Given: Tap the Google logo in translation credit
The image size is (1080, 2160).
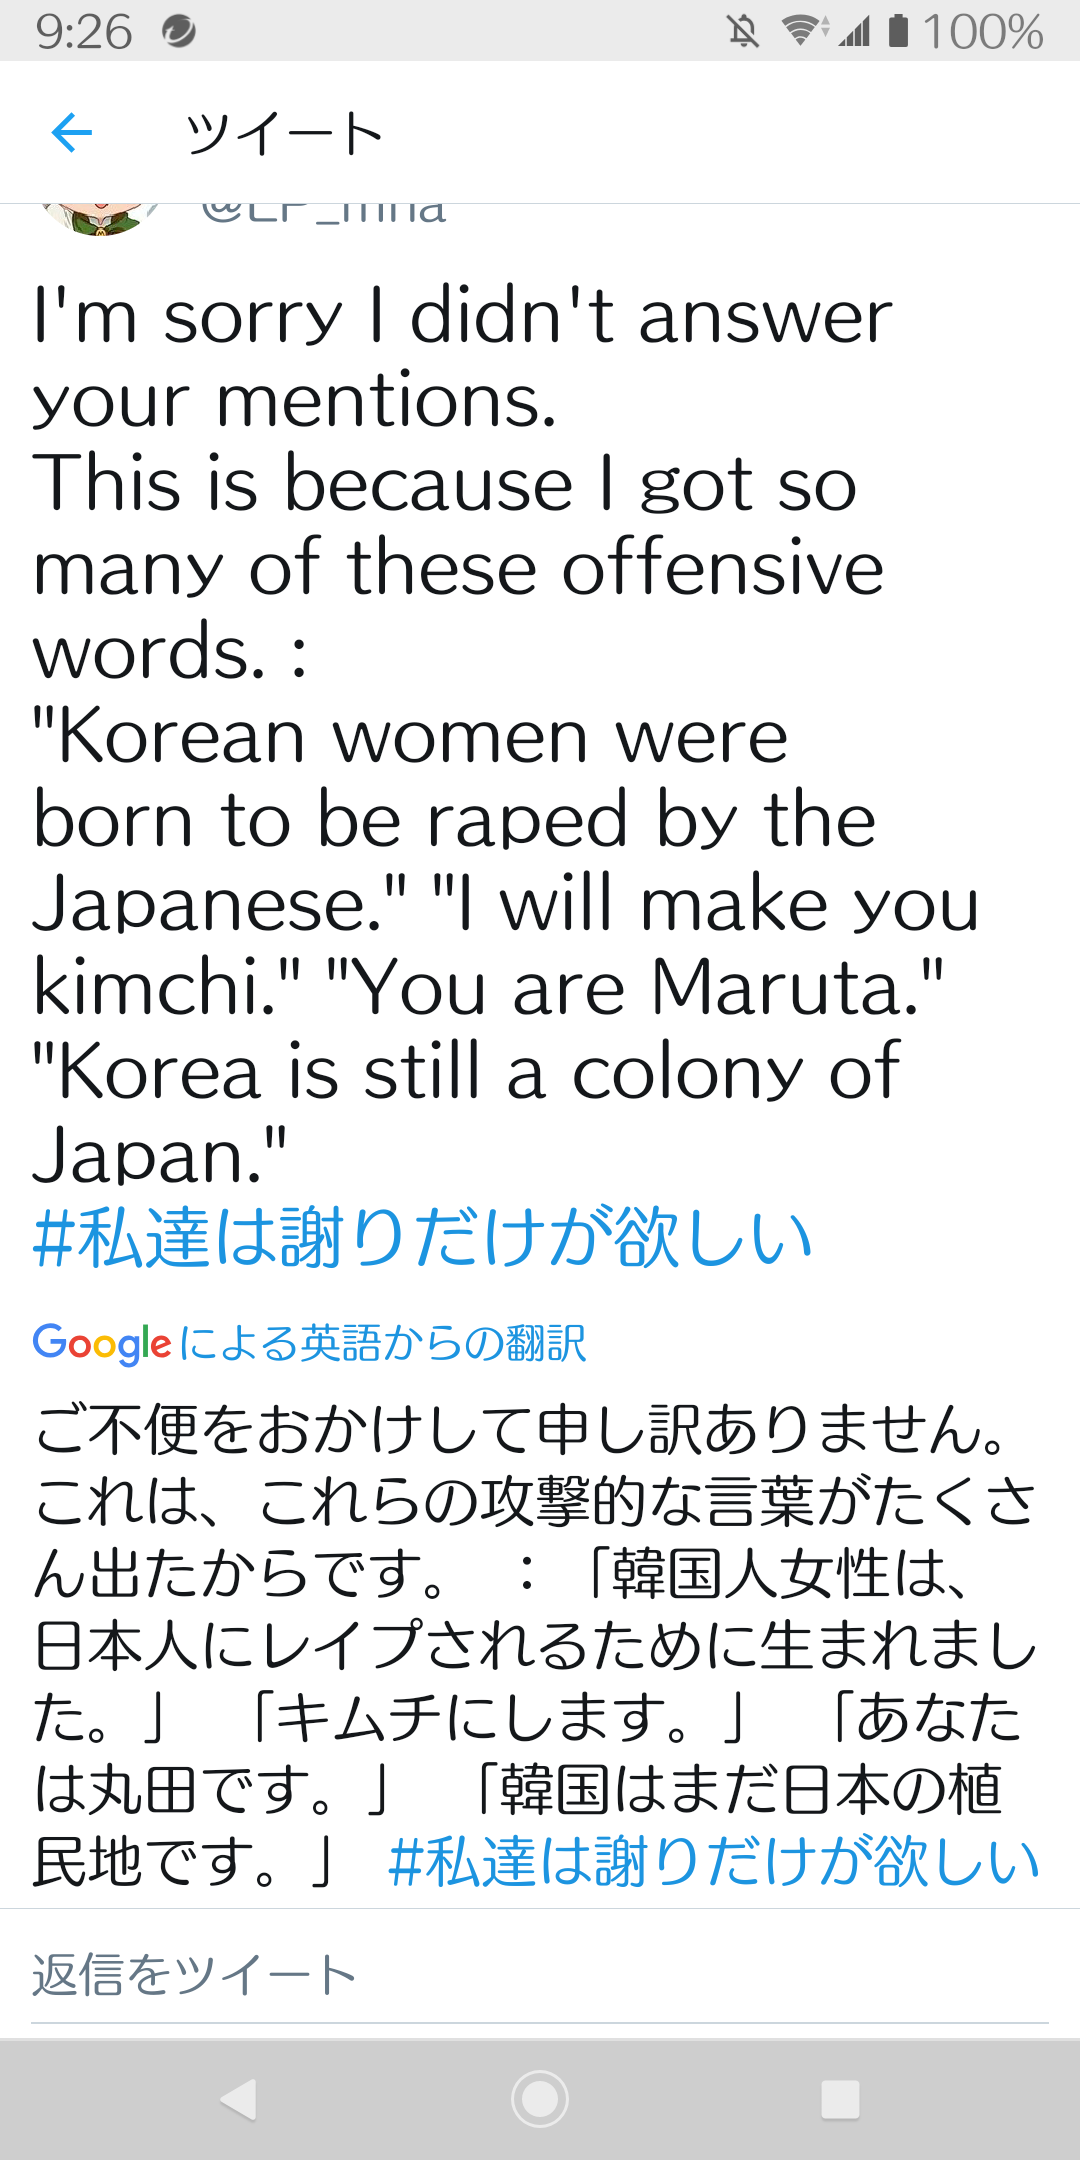Looking at the screenshot, I should [x=102, y=1344].
